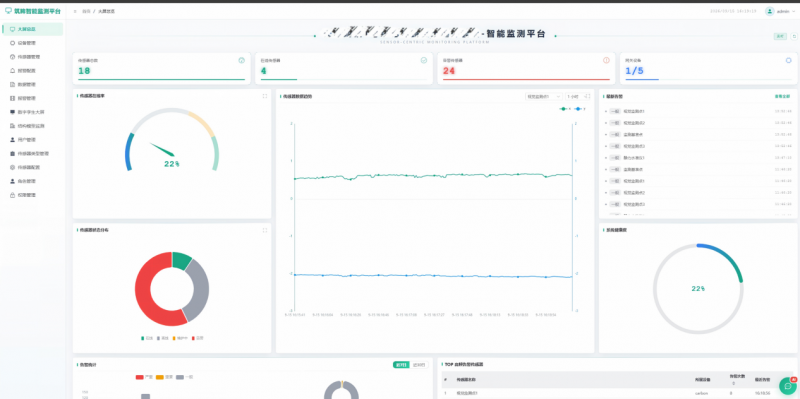This screenshot has width=800, height=399.
Task: Click the admin username text
Action: pos(783,11)
